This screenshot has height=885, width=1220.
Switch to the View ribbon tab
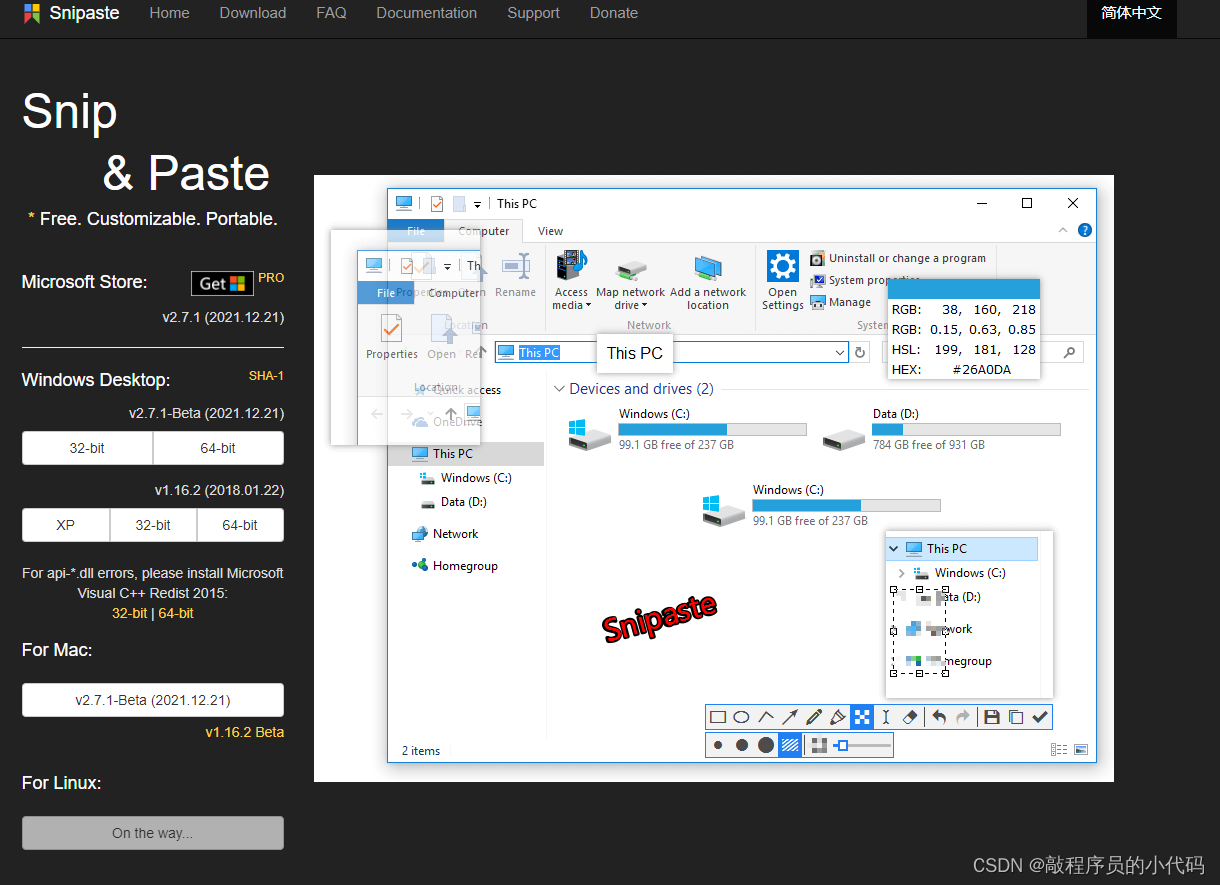(550, 231)
